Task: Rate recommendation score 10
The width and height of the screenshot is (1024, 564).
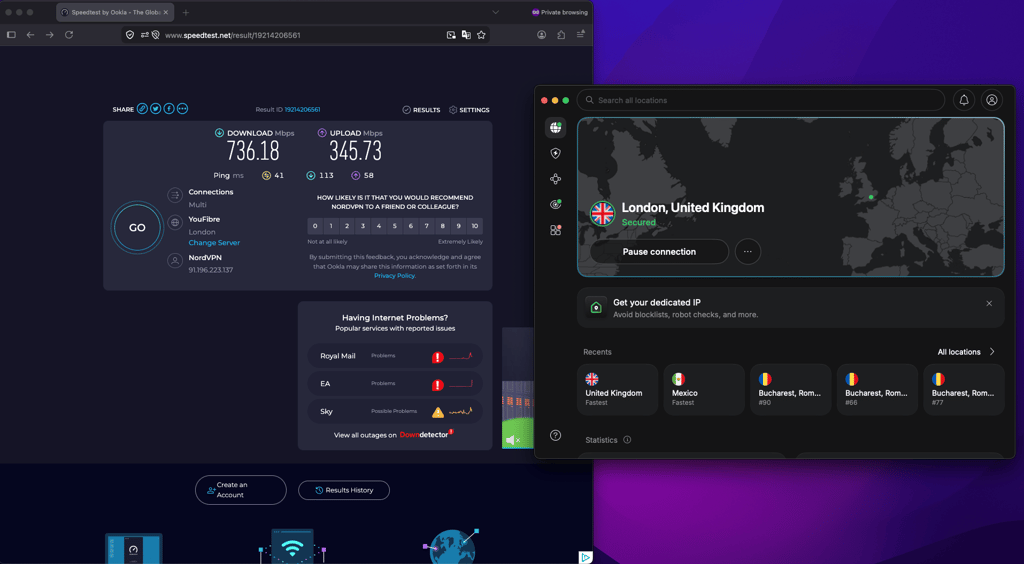Action: click(475, 226)
